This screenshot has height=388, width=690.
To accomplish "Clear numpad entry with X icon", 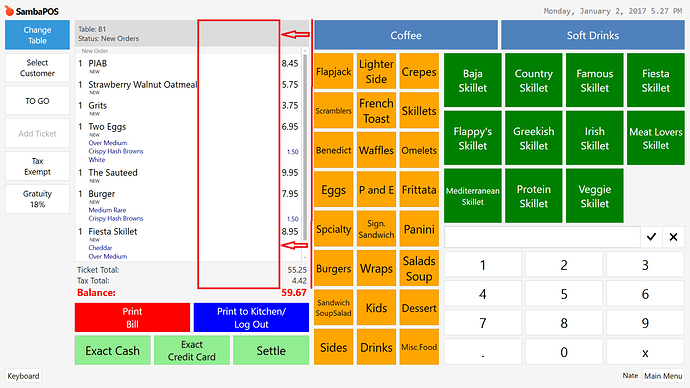I will [673, 237].
